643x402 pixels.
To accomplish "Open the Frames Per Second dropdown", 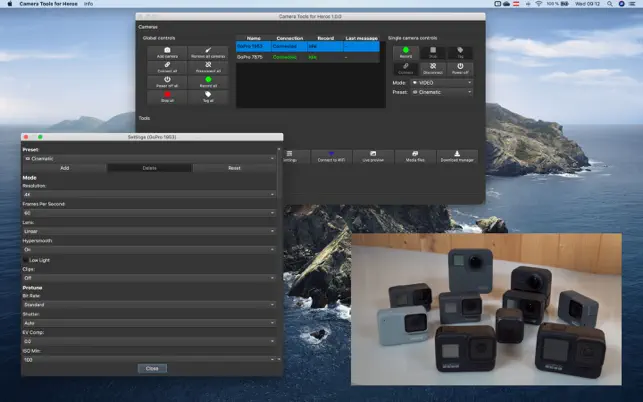I will point(149,213).
